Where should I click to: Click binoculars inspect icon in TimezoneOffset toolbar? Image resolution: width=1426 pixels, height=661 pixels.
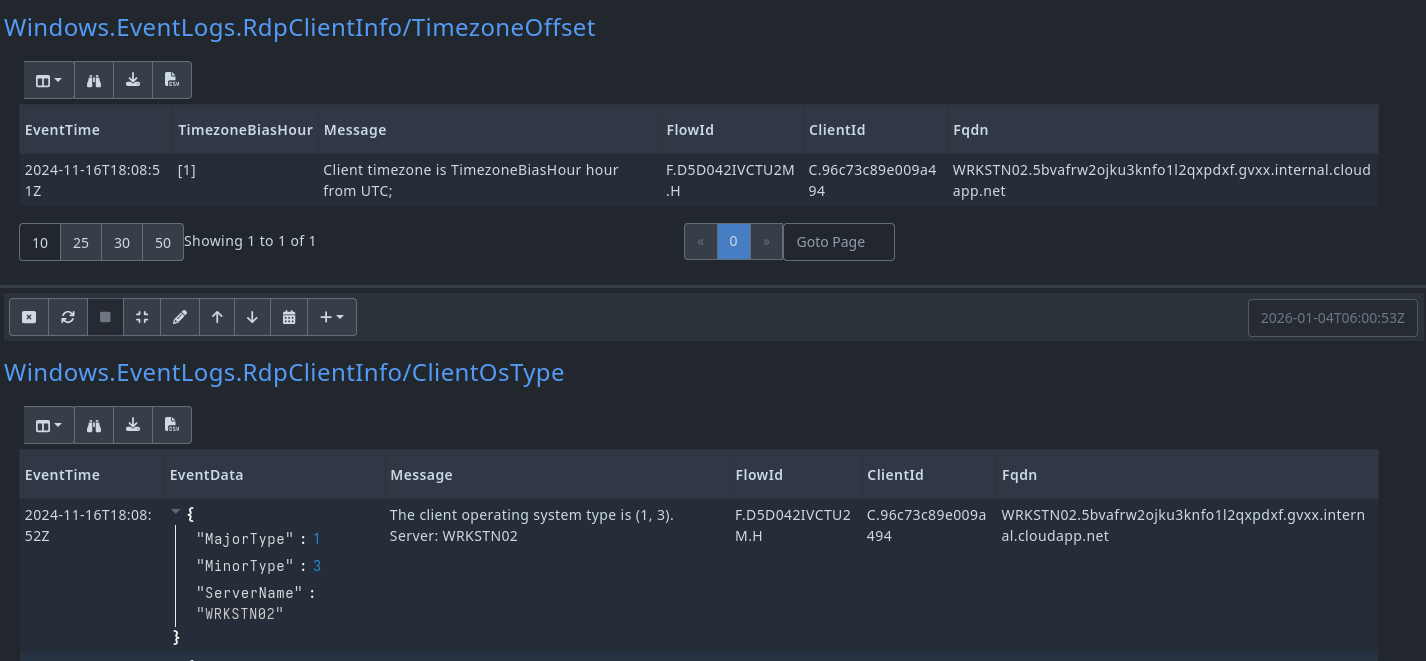pos(94,81)
